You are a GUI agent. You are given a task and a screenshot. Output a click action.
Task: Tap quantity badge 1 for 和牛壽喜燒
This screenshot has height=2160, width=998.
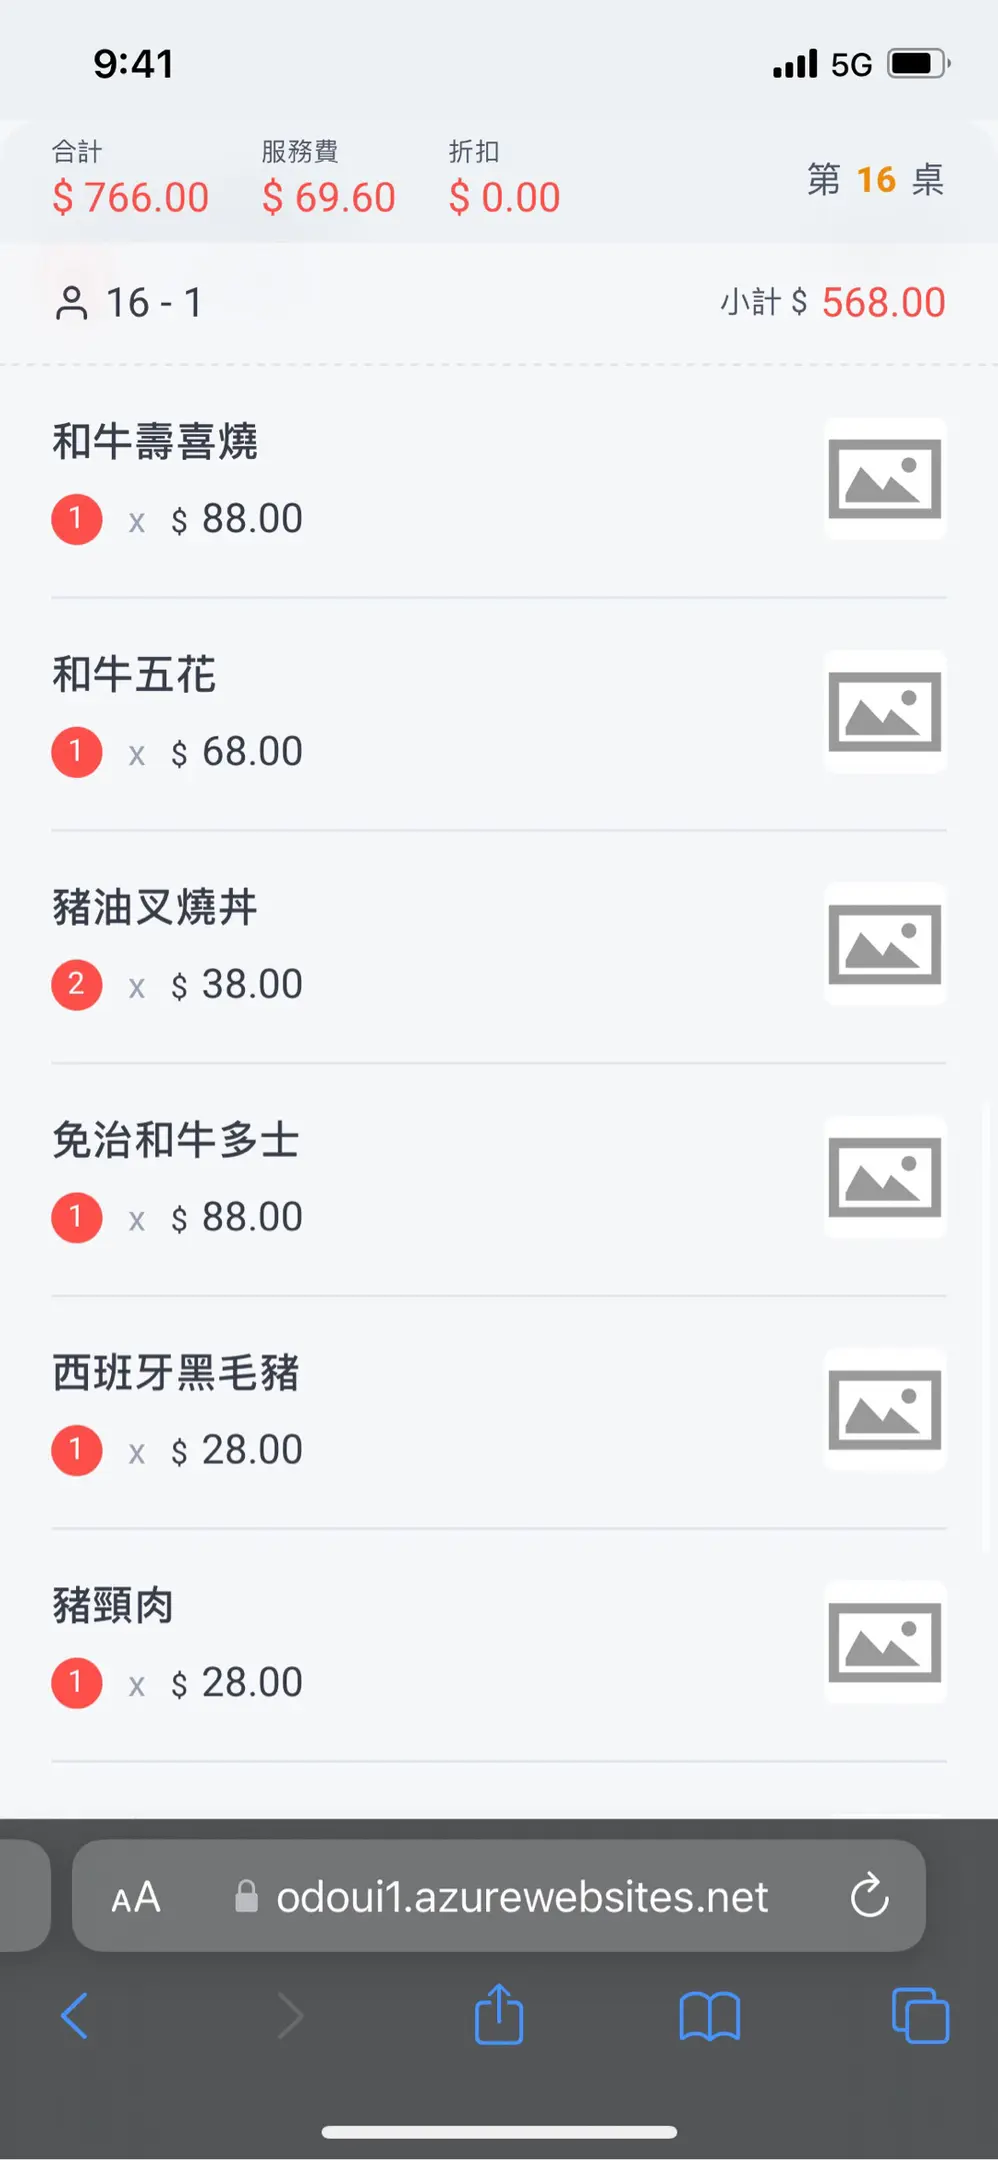point(77,520)
